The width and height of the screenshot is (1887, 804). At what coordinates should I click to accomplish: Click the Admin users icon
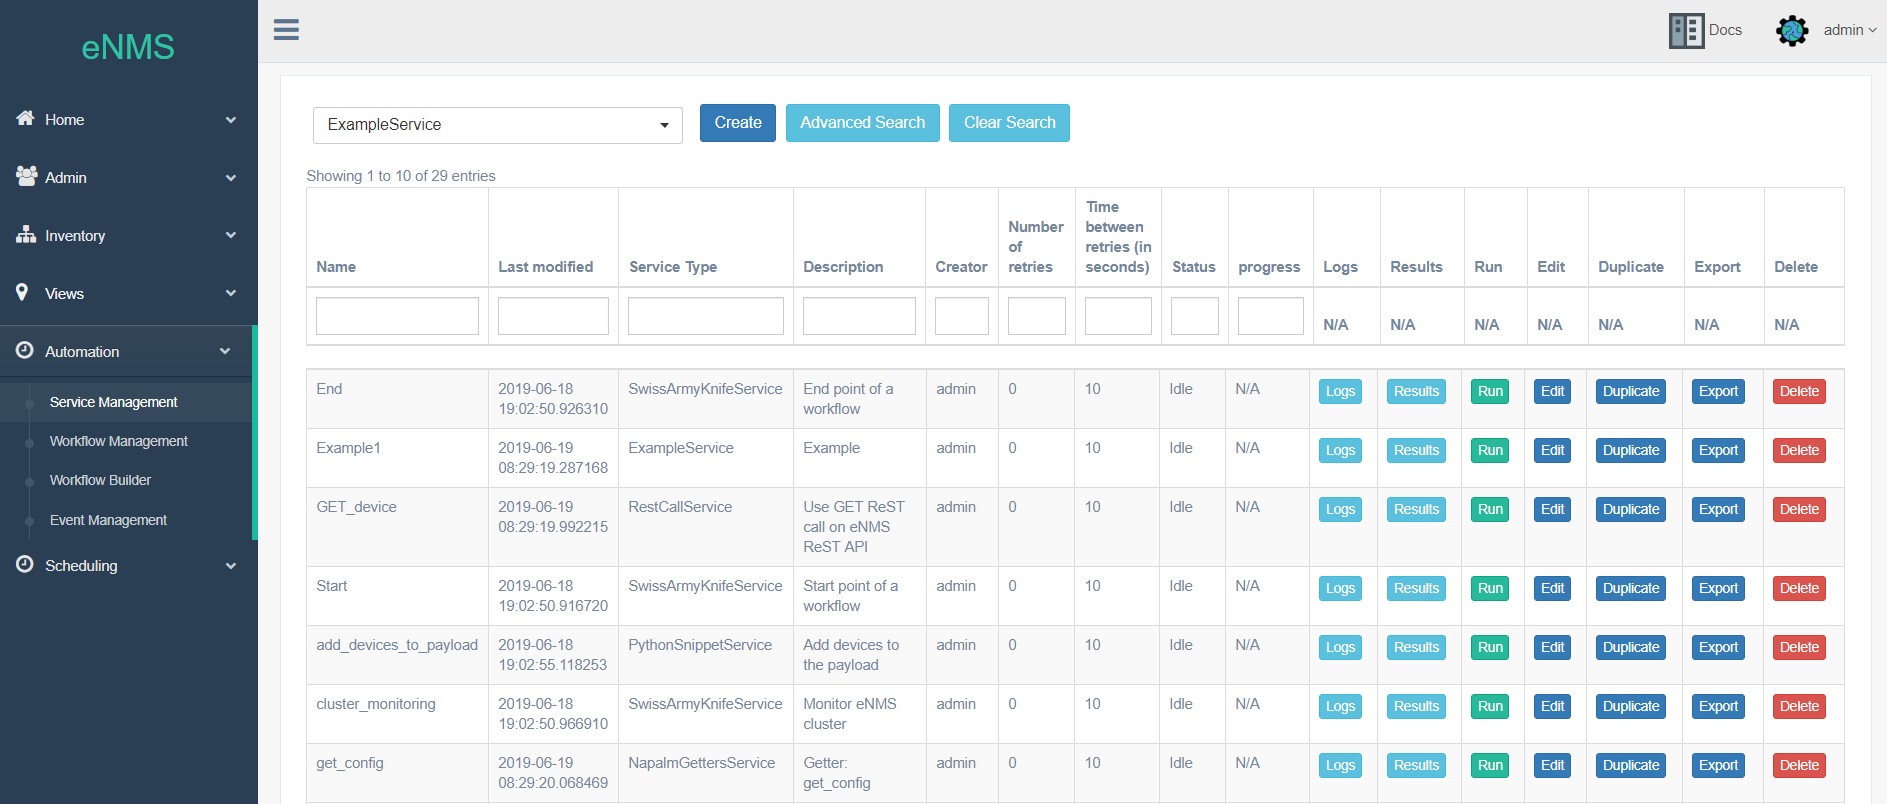(x=26, y=176)
